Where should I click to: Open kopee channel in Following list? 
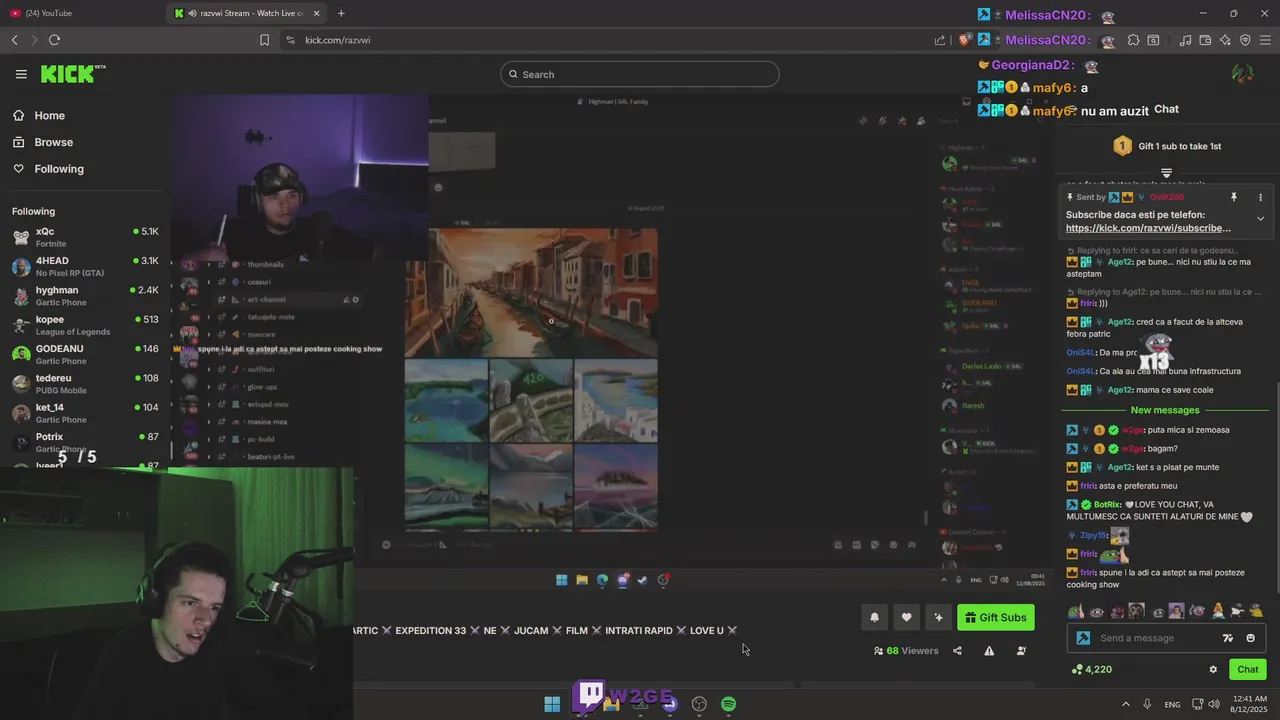click(x=85, y=325)
